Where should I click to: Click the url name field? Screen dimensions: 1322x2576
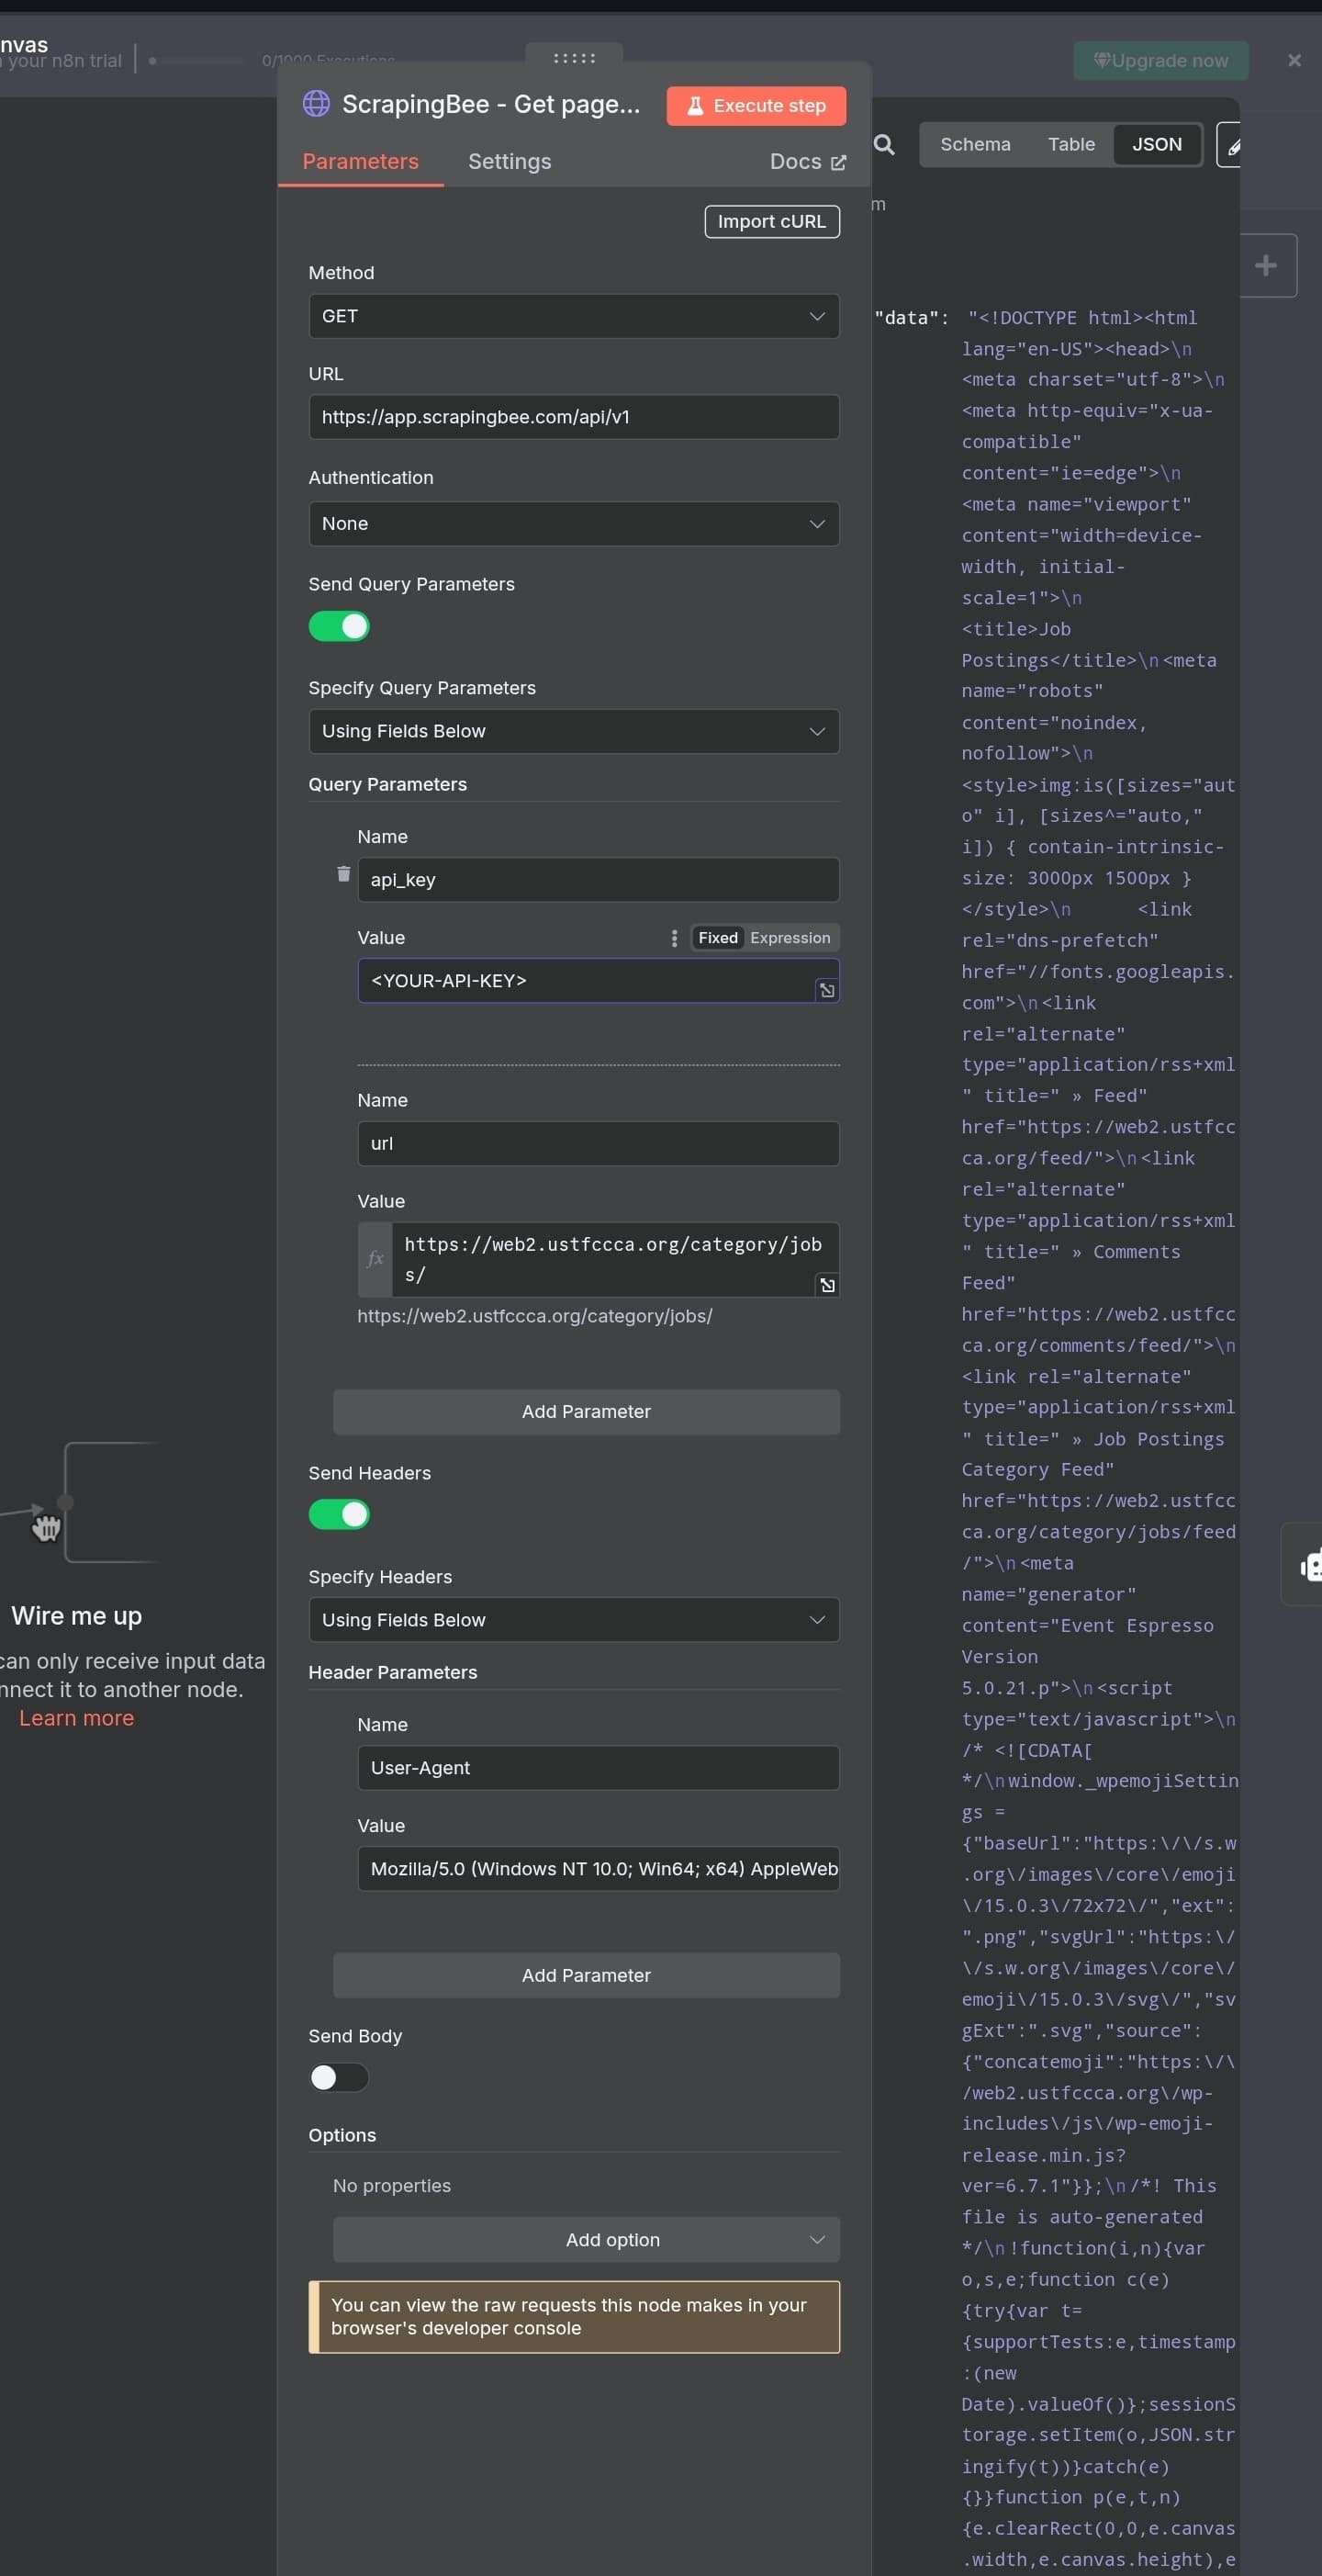click(x=598, y=1143)
